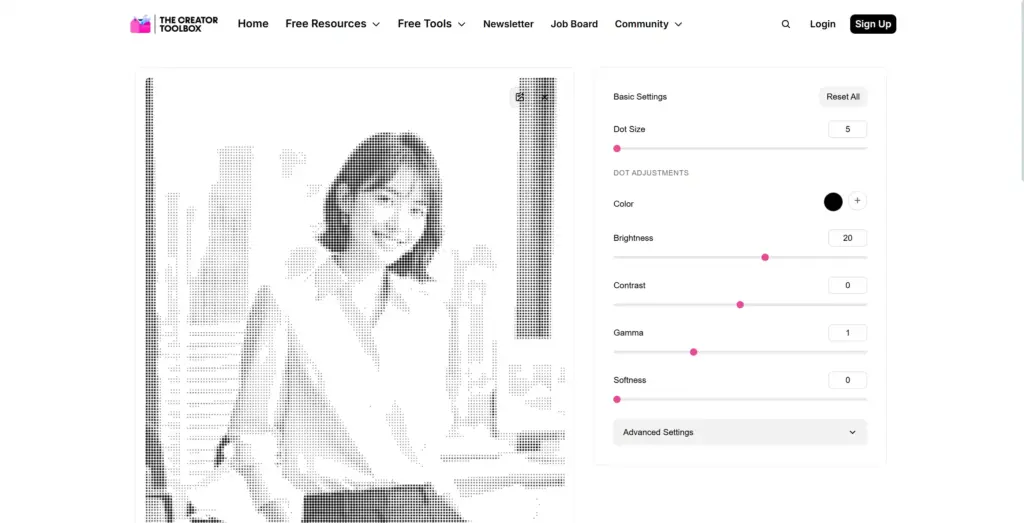Viewport: 1024px width, 523px height.
Task: Click the Gamma slider handle
Action: [693, 352]
